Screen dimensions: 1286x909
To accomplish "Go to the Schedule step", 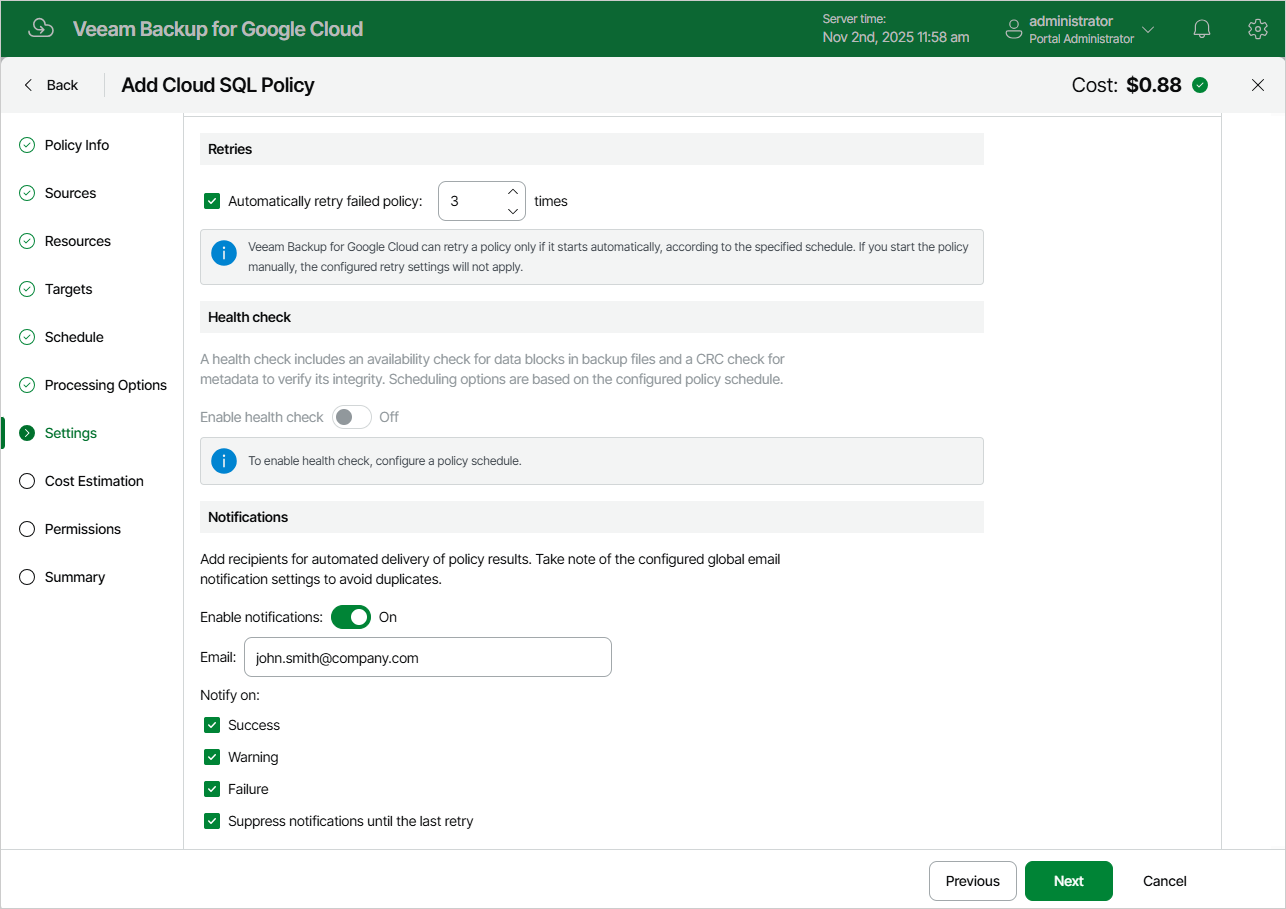I will pyautogui.click(x=74, y=337).
